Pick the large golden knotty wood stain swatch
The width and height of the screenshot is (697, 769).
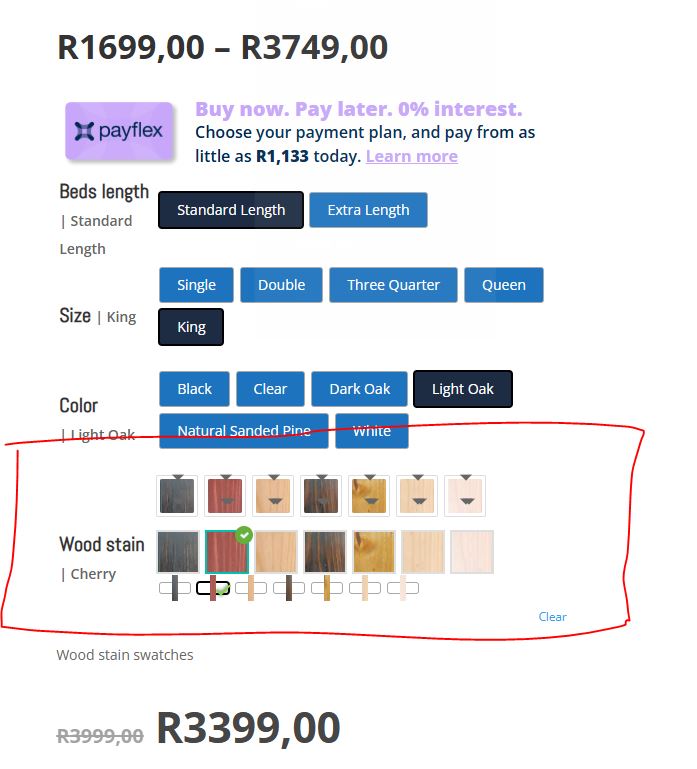(x=374, y=552)
